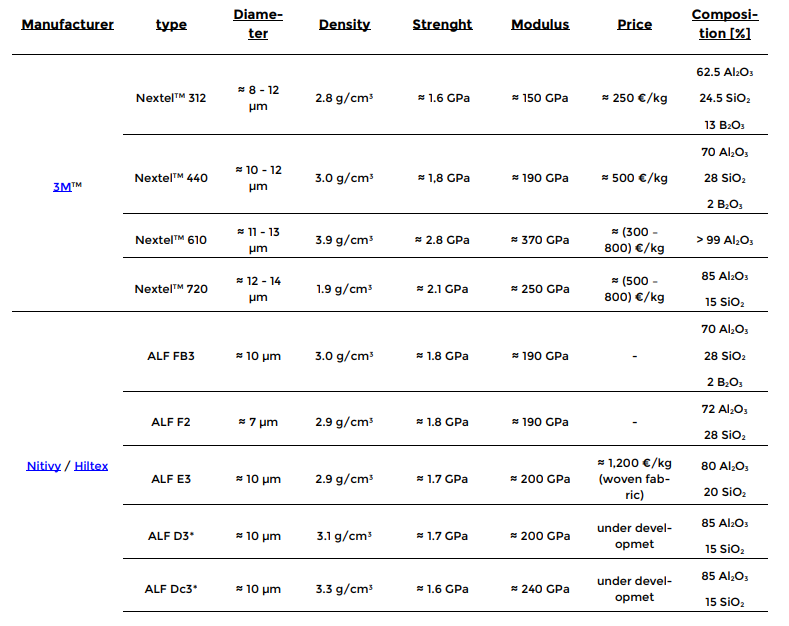The image size is (789, 626).
Task: Click the '> 99 Al₂O₃' composition value
Action: pyautogui.click(x=725, y=240)
